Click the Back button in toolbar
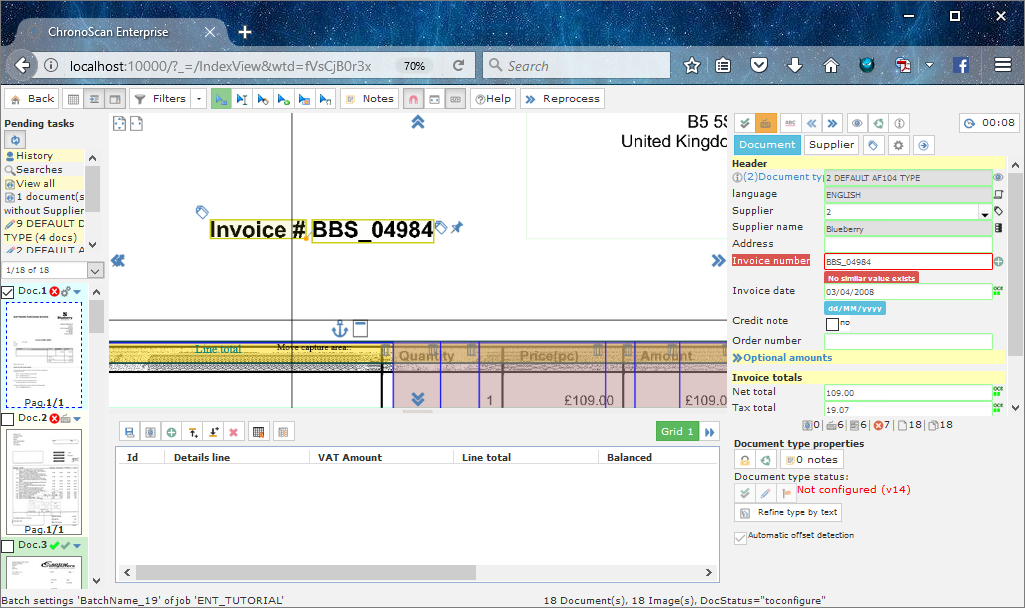Image resolution: width=1025 pixels, height=608 pixels. [x=31, y=99]
